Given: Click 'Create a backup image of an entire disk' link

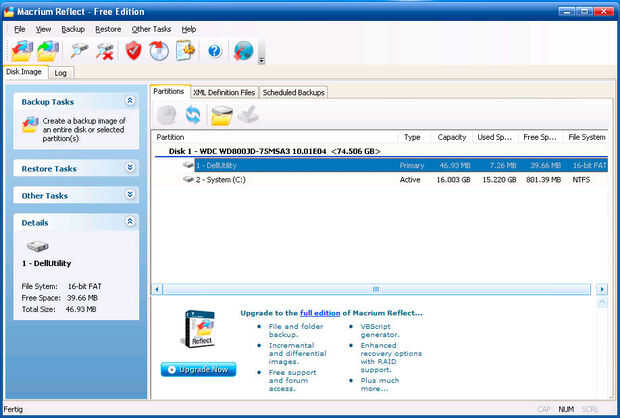Looking at the screenshot, I should tap(83, 130).
